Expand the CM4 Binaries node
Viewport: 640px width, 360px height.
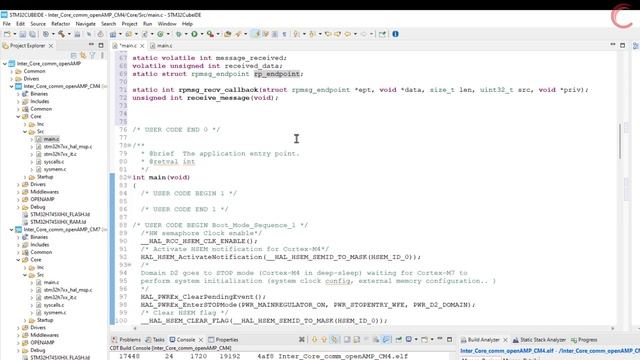pyautogui.click(x=18, y=94)
